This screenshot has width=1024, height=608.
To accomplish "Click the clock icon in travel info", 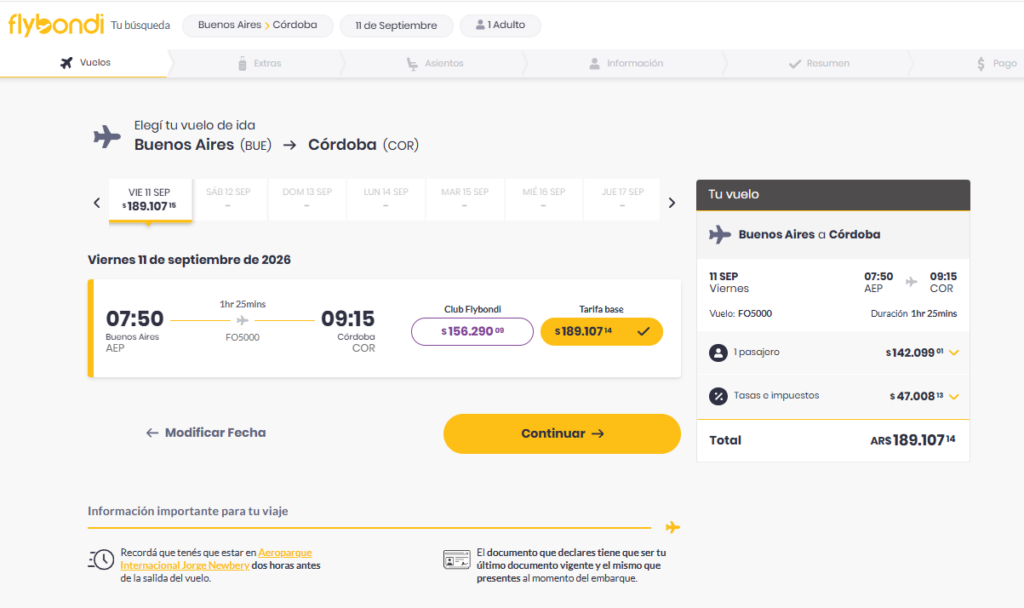I will (101, 560).
